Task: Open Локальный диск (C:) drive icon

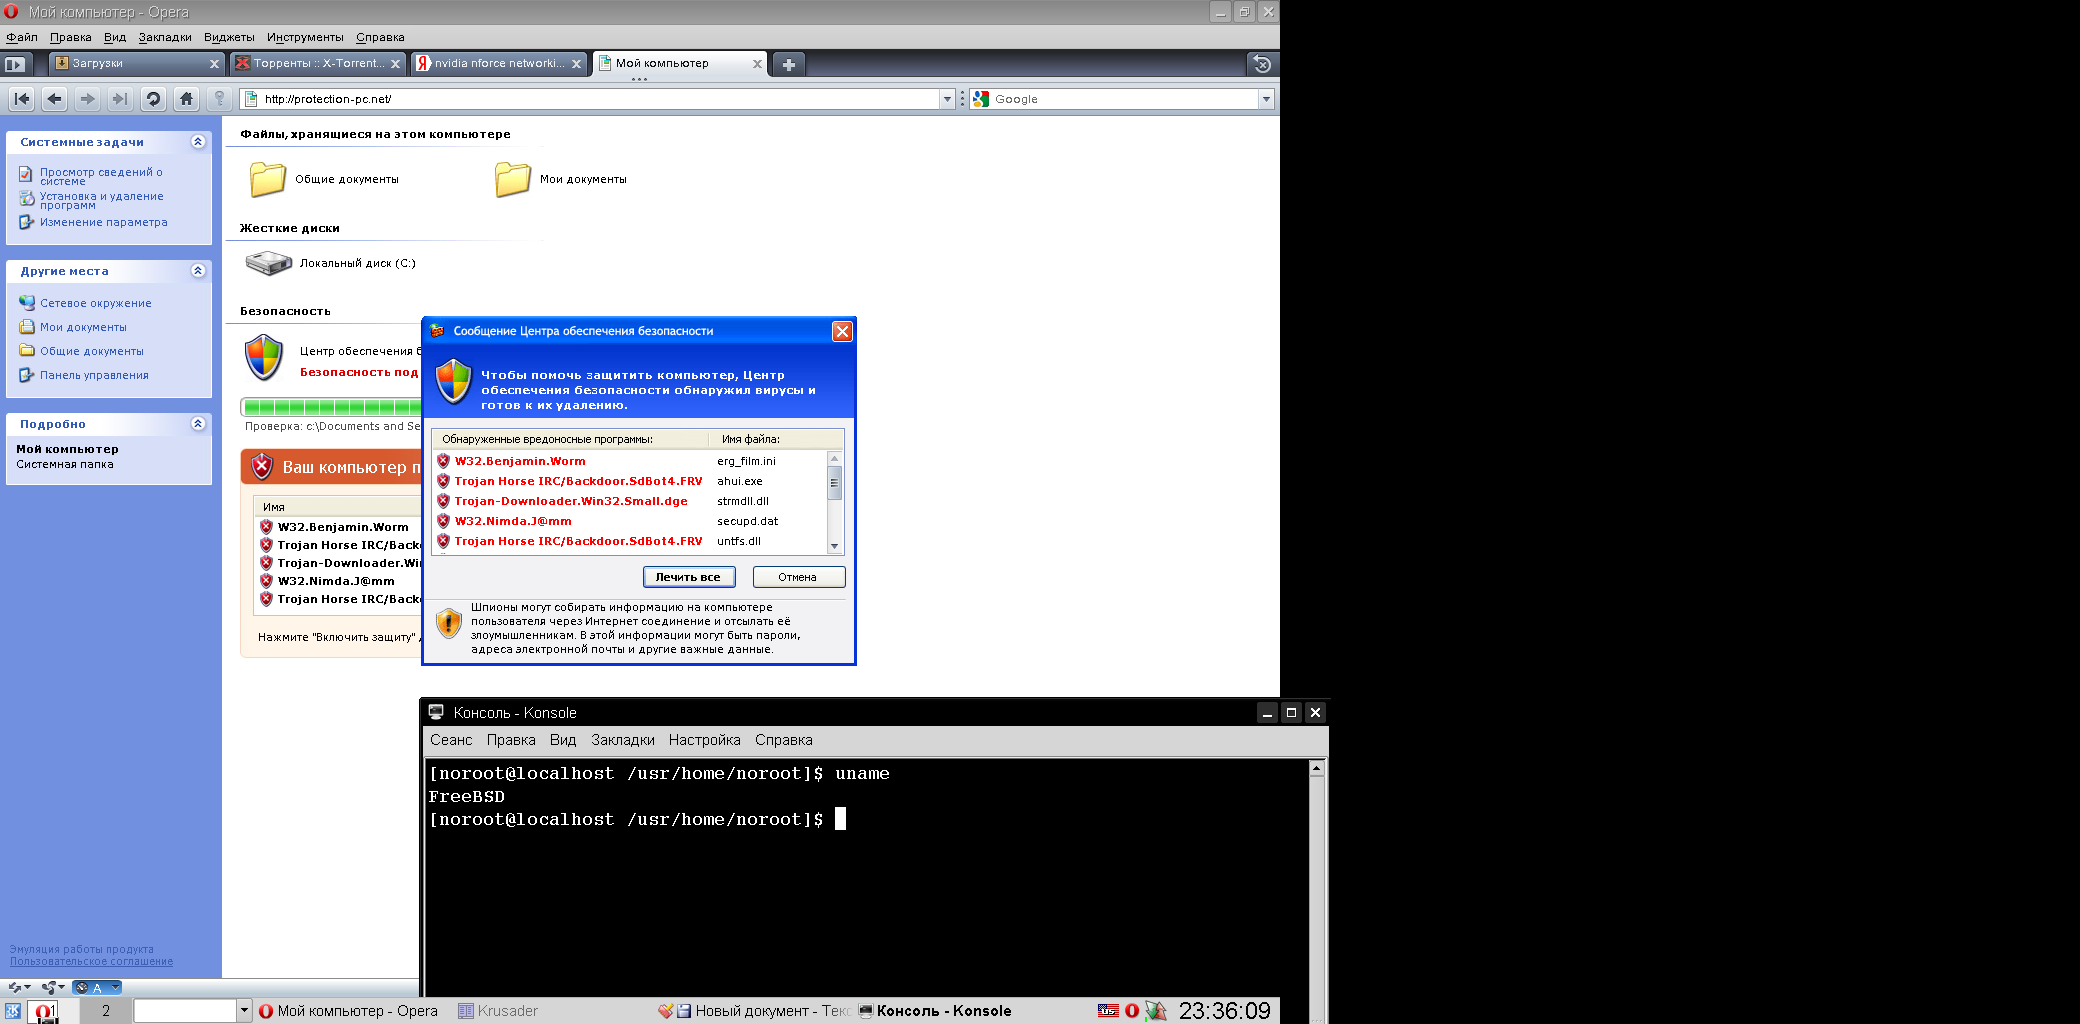Action: click(x=268, y=263)
